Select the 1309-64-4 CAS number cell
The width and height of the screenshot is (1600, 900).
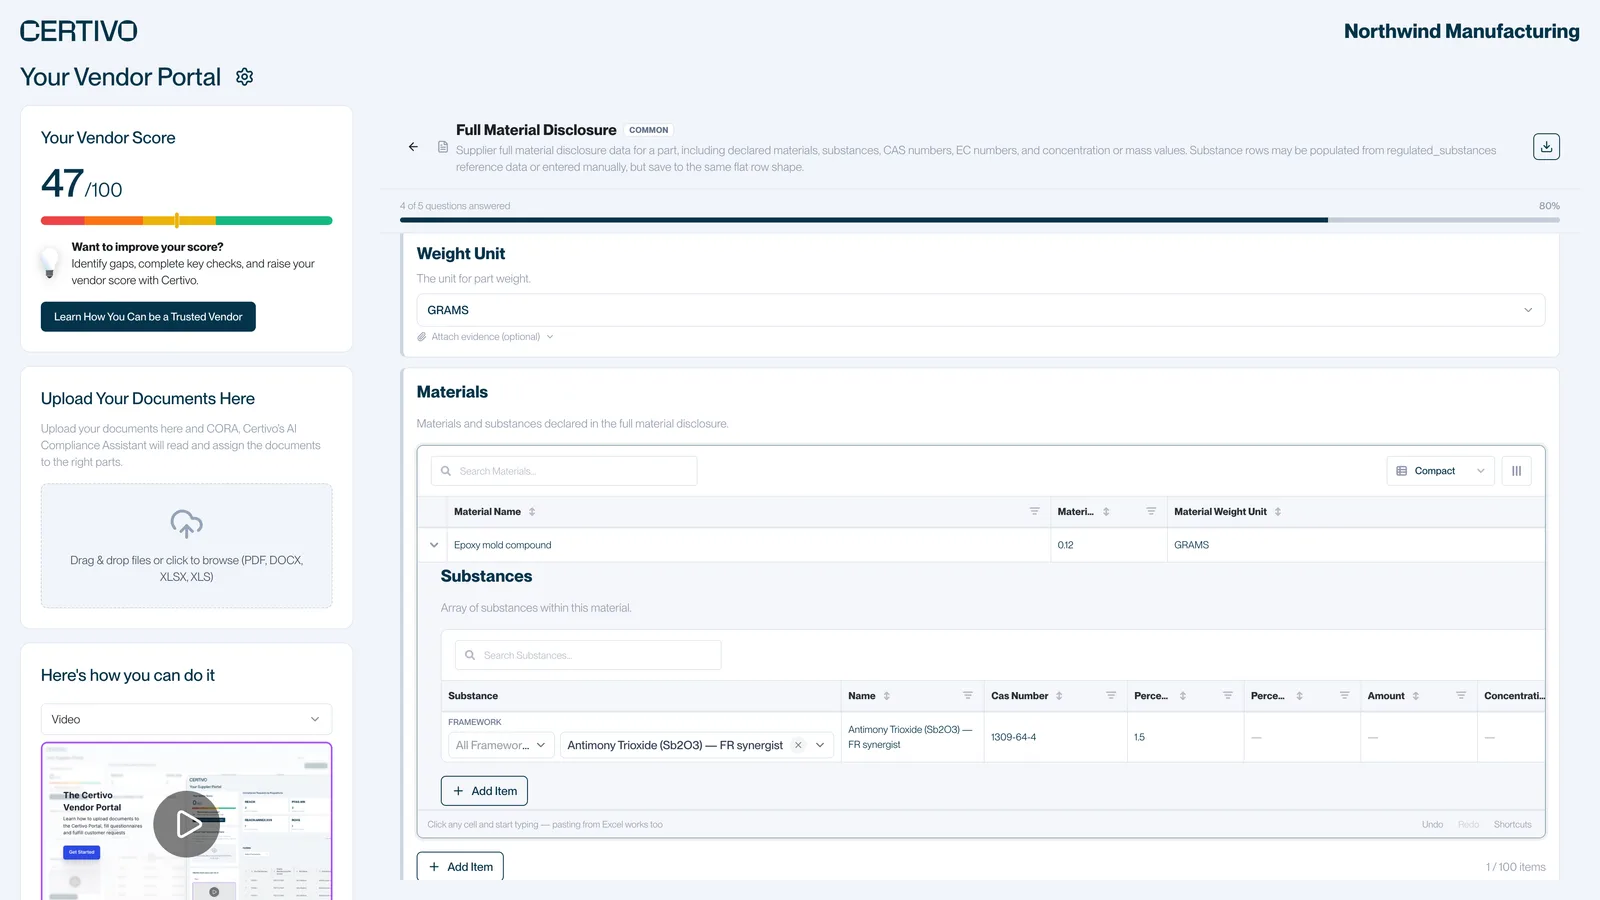[x=1055, y=737]
